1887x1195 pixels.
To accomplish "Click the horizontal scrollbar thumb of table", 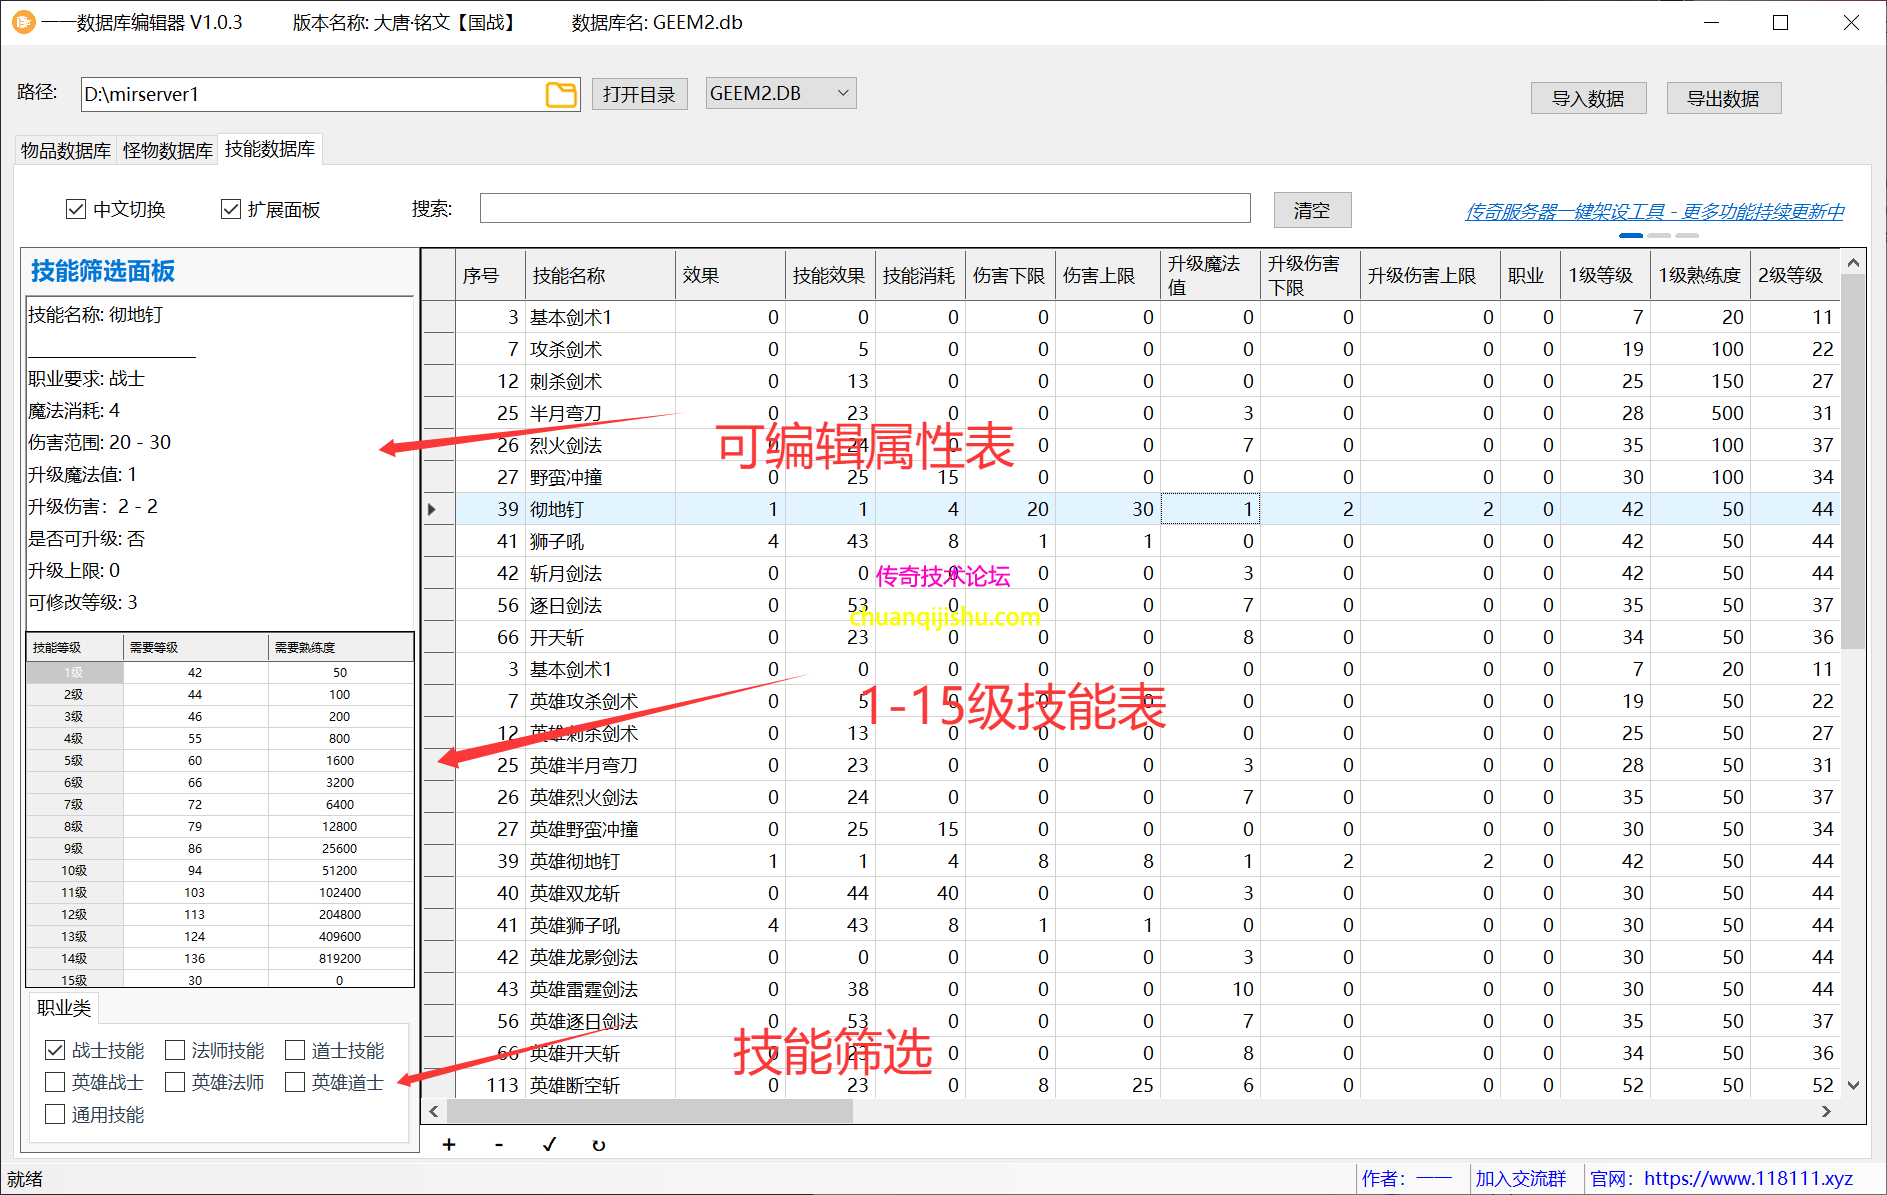I will 650,1111.
